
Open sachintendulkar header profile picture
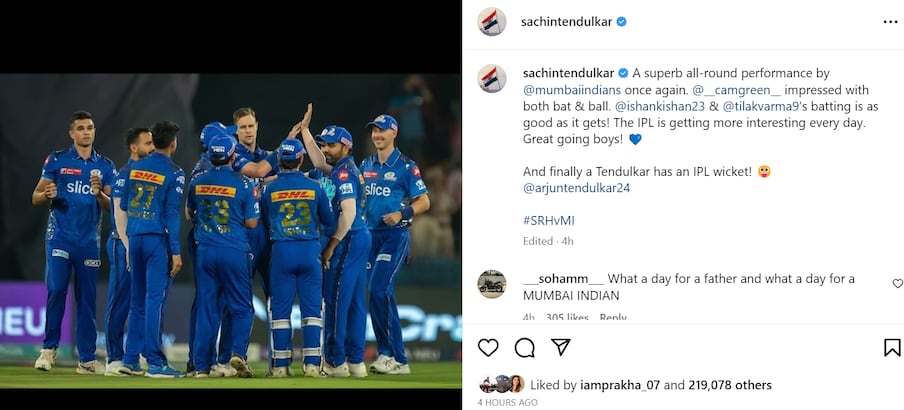tap(492, 21)
